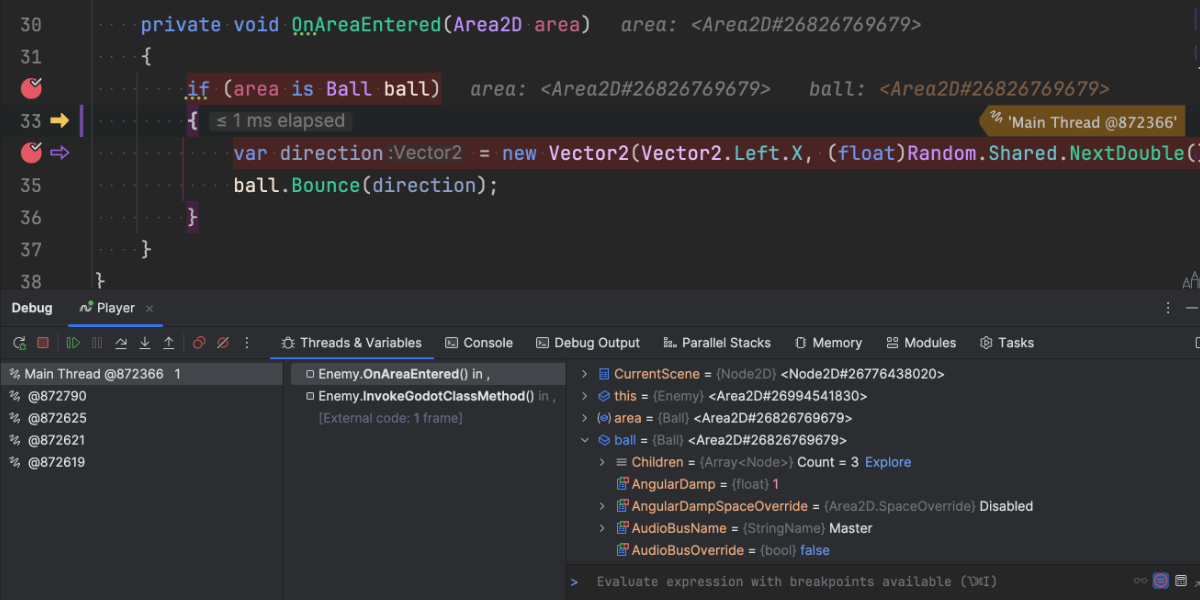Open the View Breakpoints dialog
1200x600 pixels.
[199, 343]
